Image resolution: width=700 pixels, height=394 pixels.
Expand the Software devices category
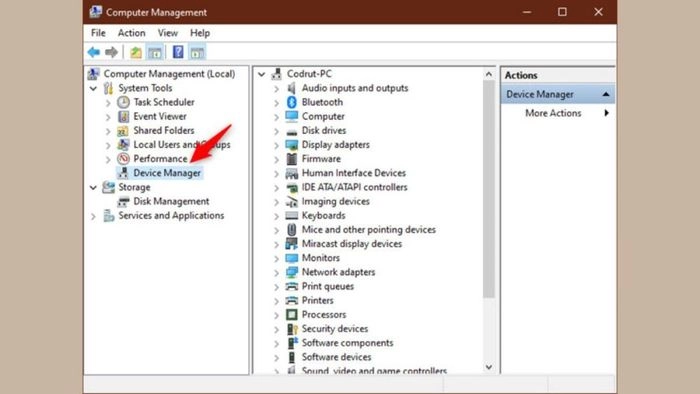pyautogui.click(x=276, y=358)
